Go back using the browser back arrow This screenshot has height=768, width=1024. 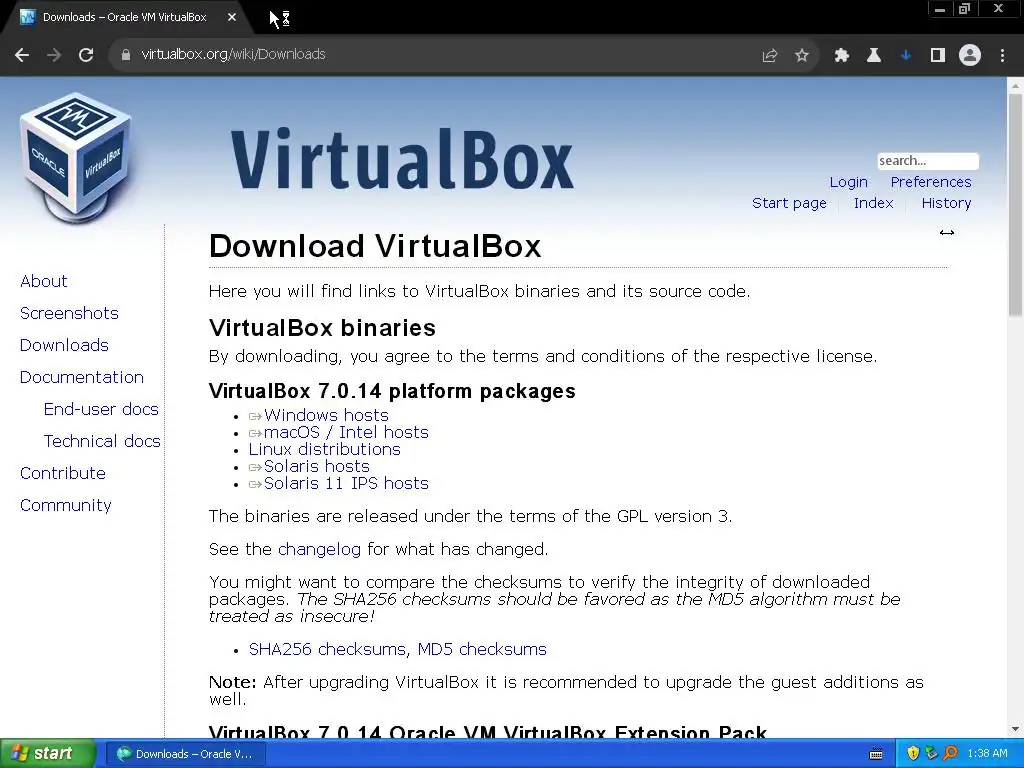[x=22, y=55]
